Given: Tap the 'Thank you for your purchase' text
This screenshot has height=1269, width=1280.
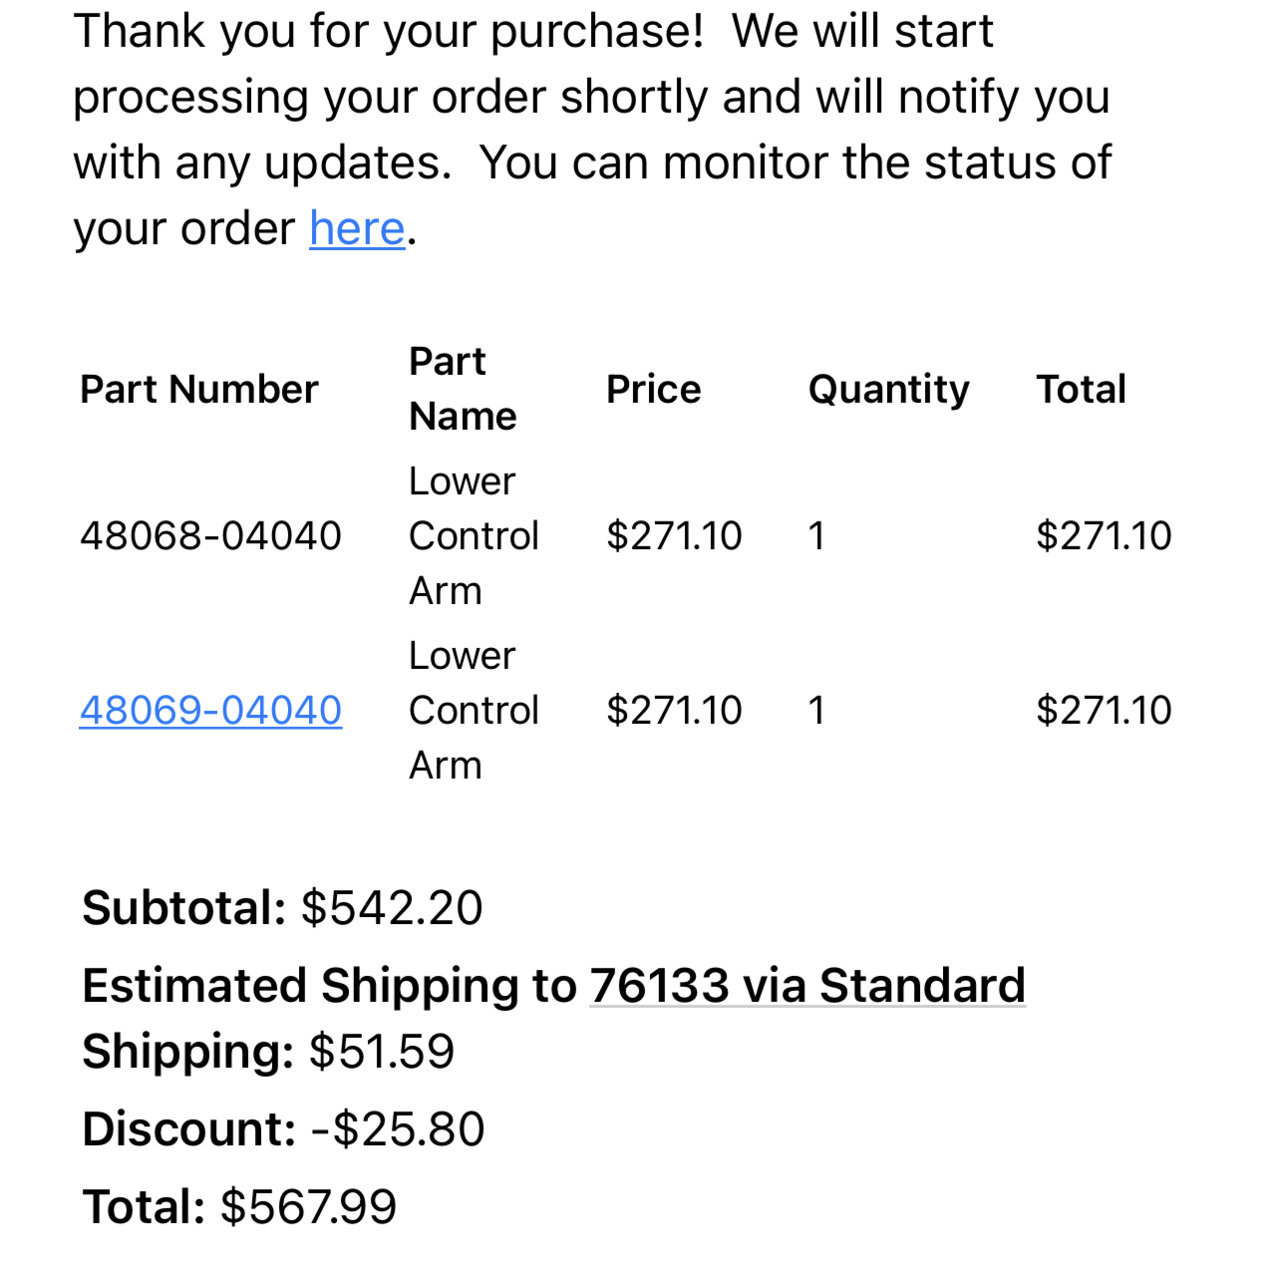Looking at the screenshot, I should [x=389, y=31].
